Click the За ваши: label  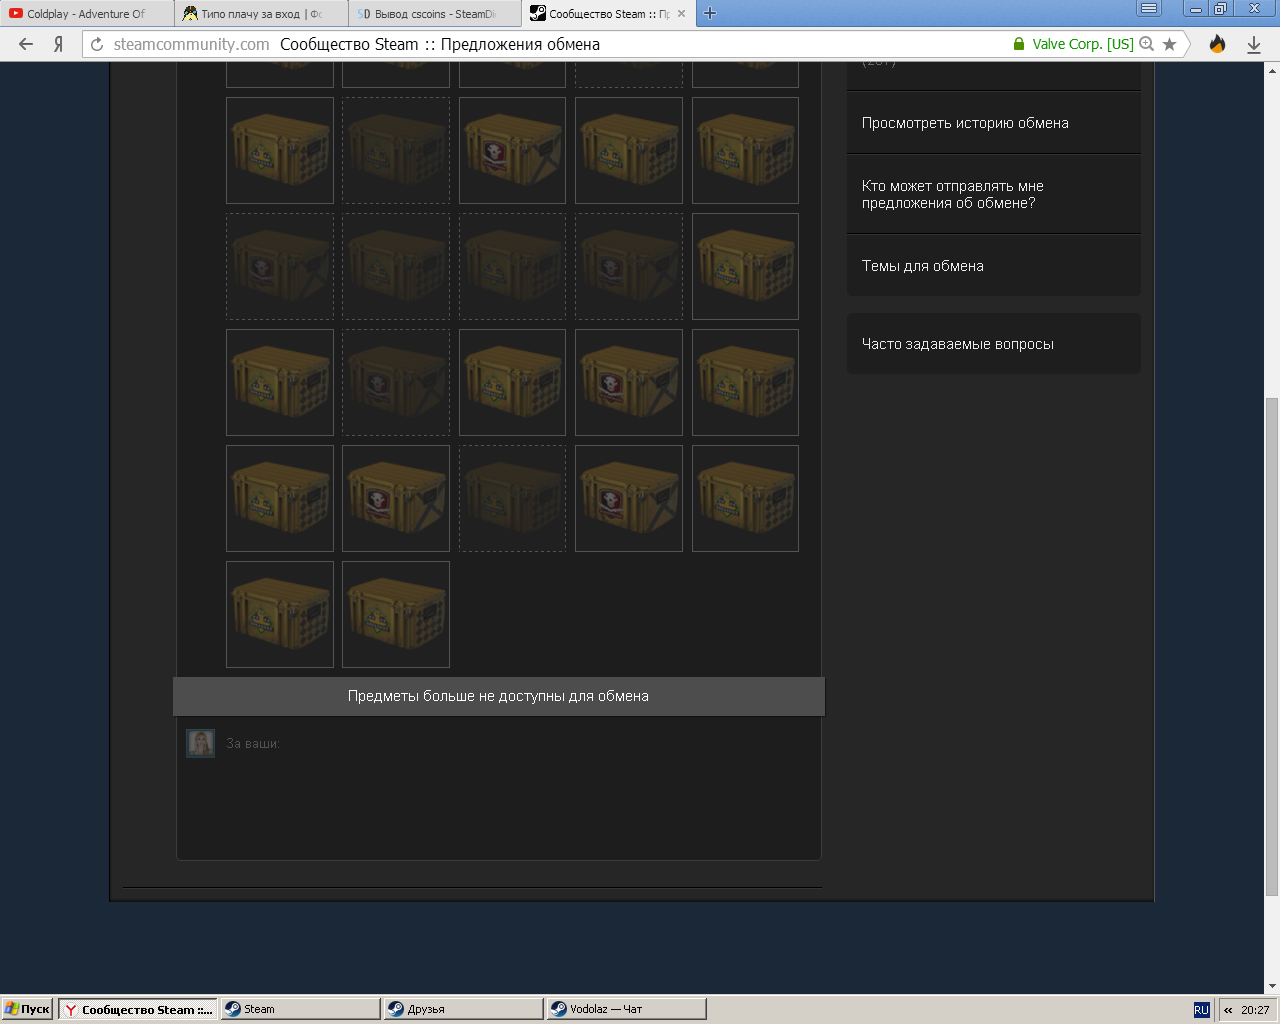tap(253, 744)
